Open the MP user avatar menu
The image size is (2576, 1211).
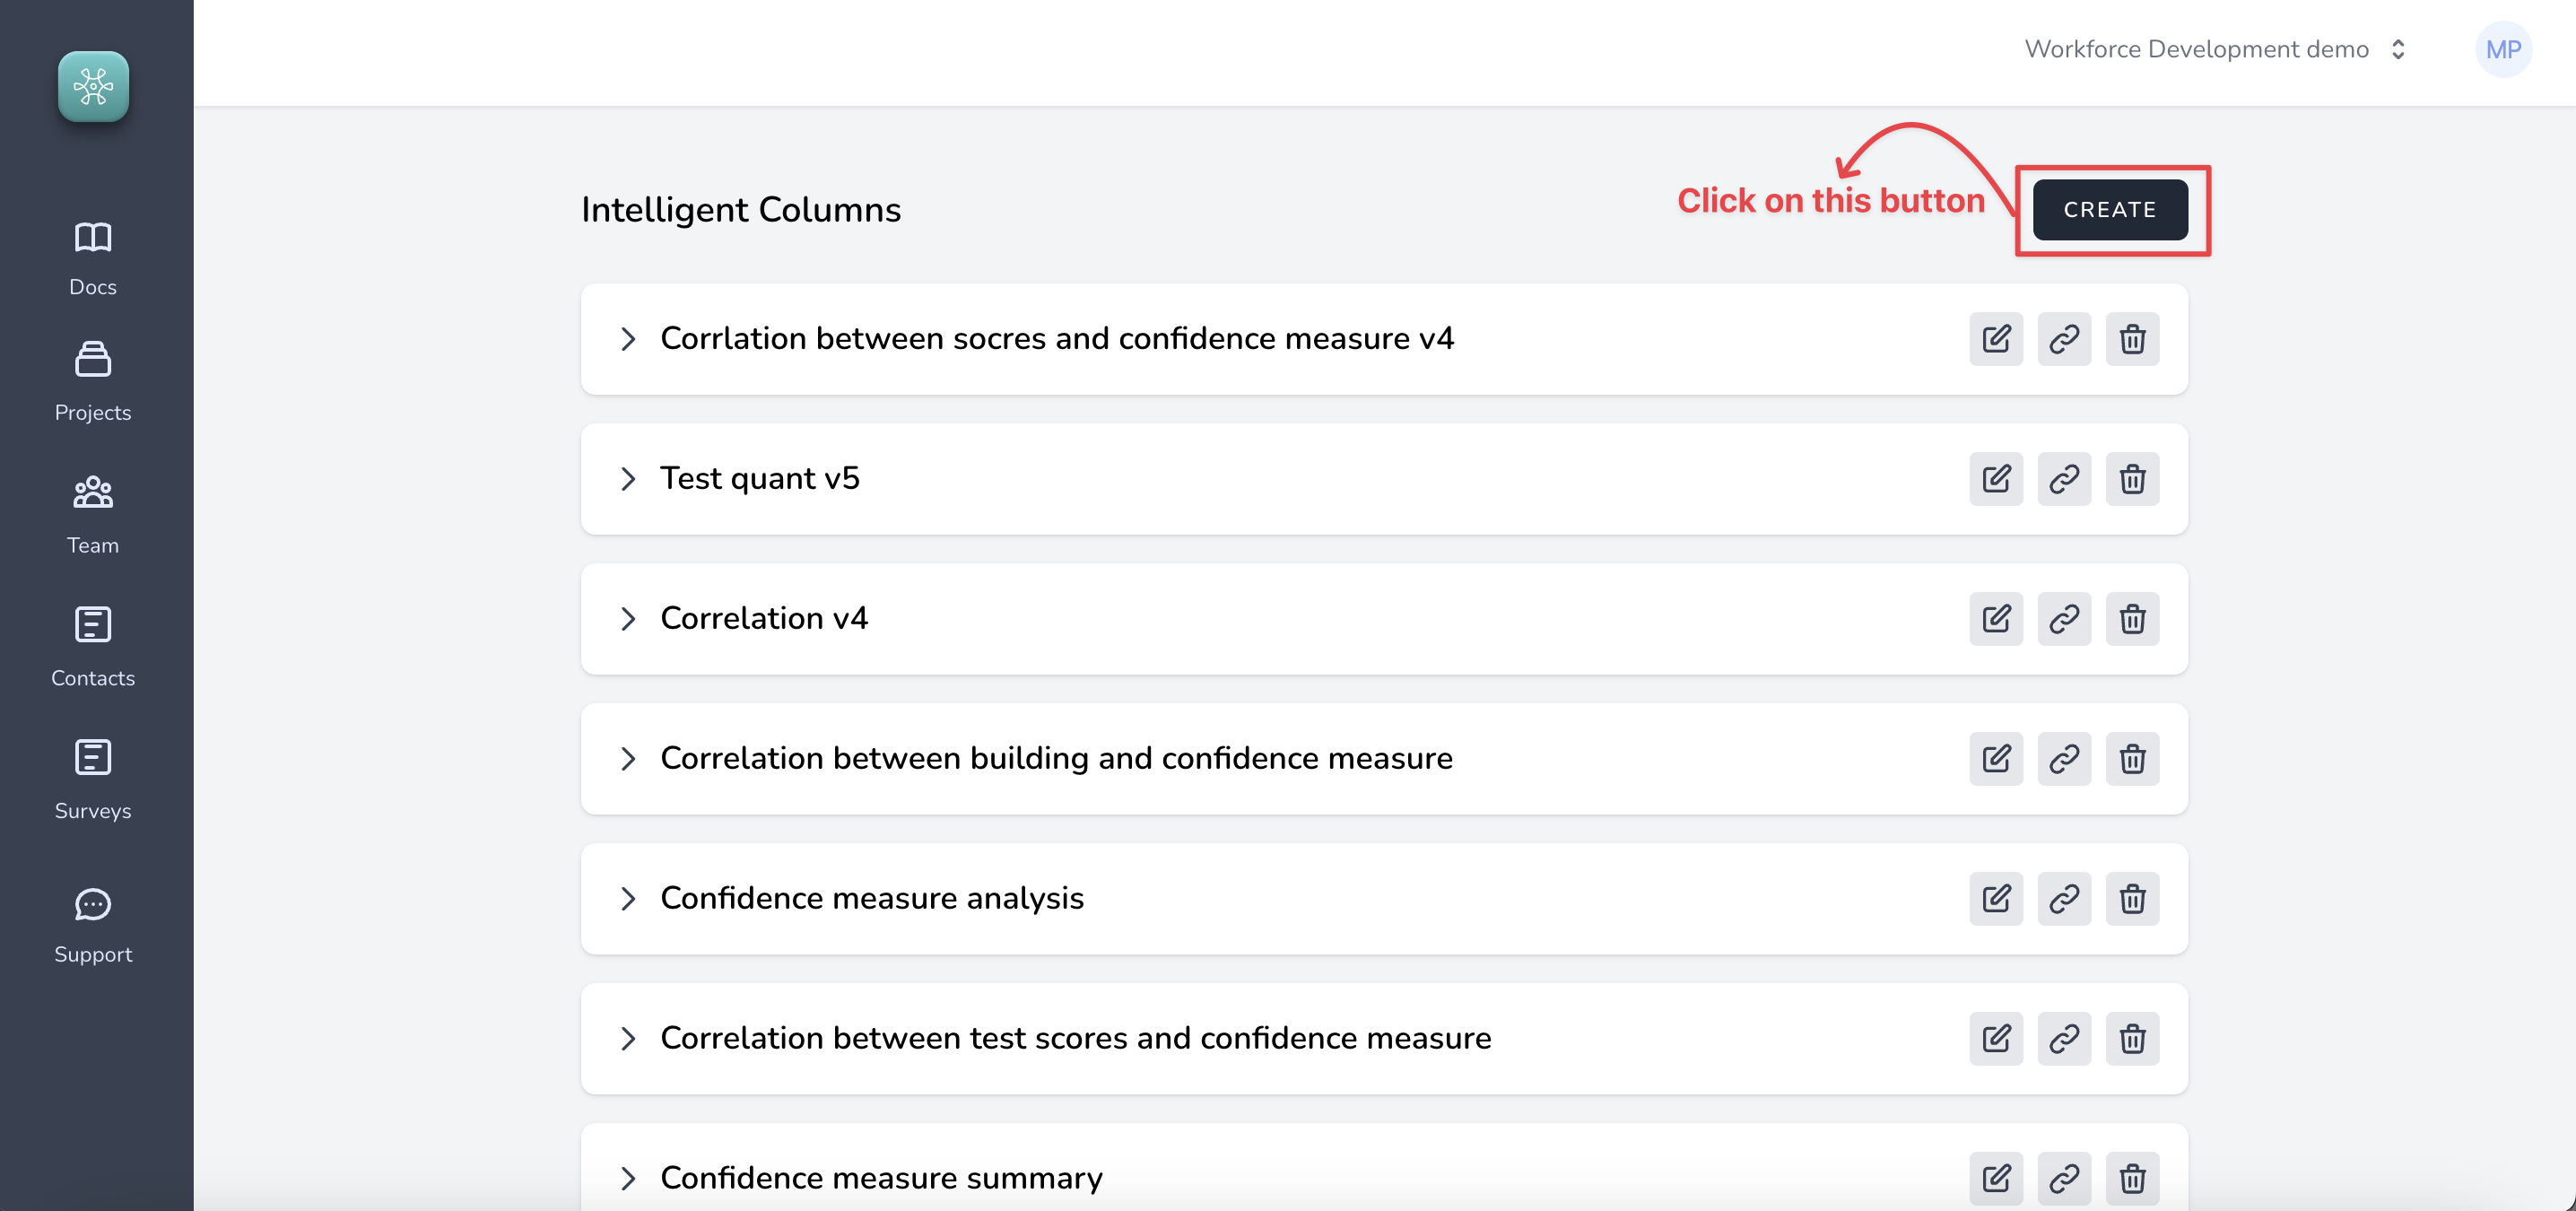2502,50
